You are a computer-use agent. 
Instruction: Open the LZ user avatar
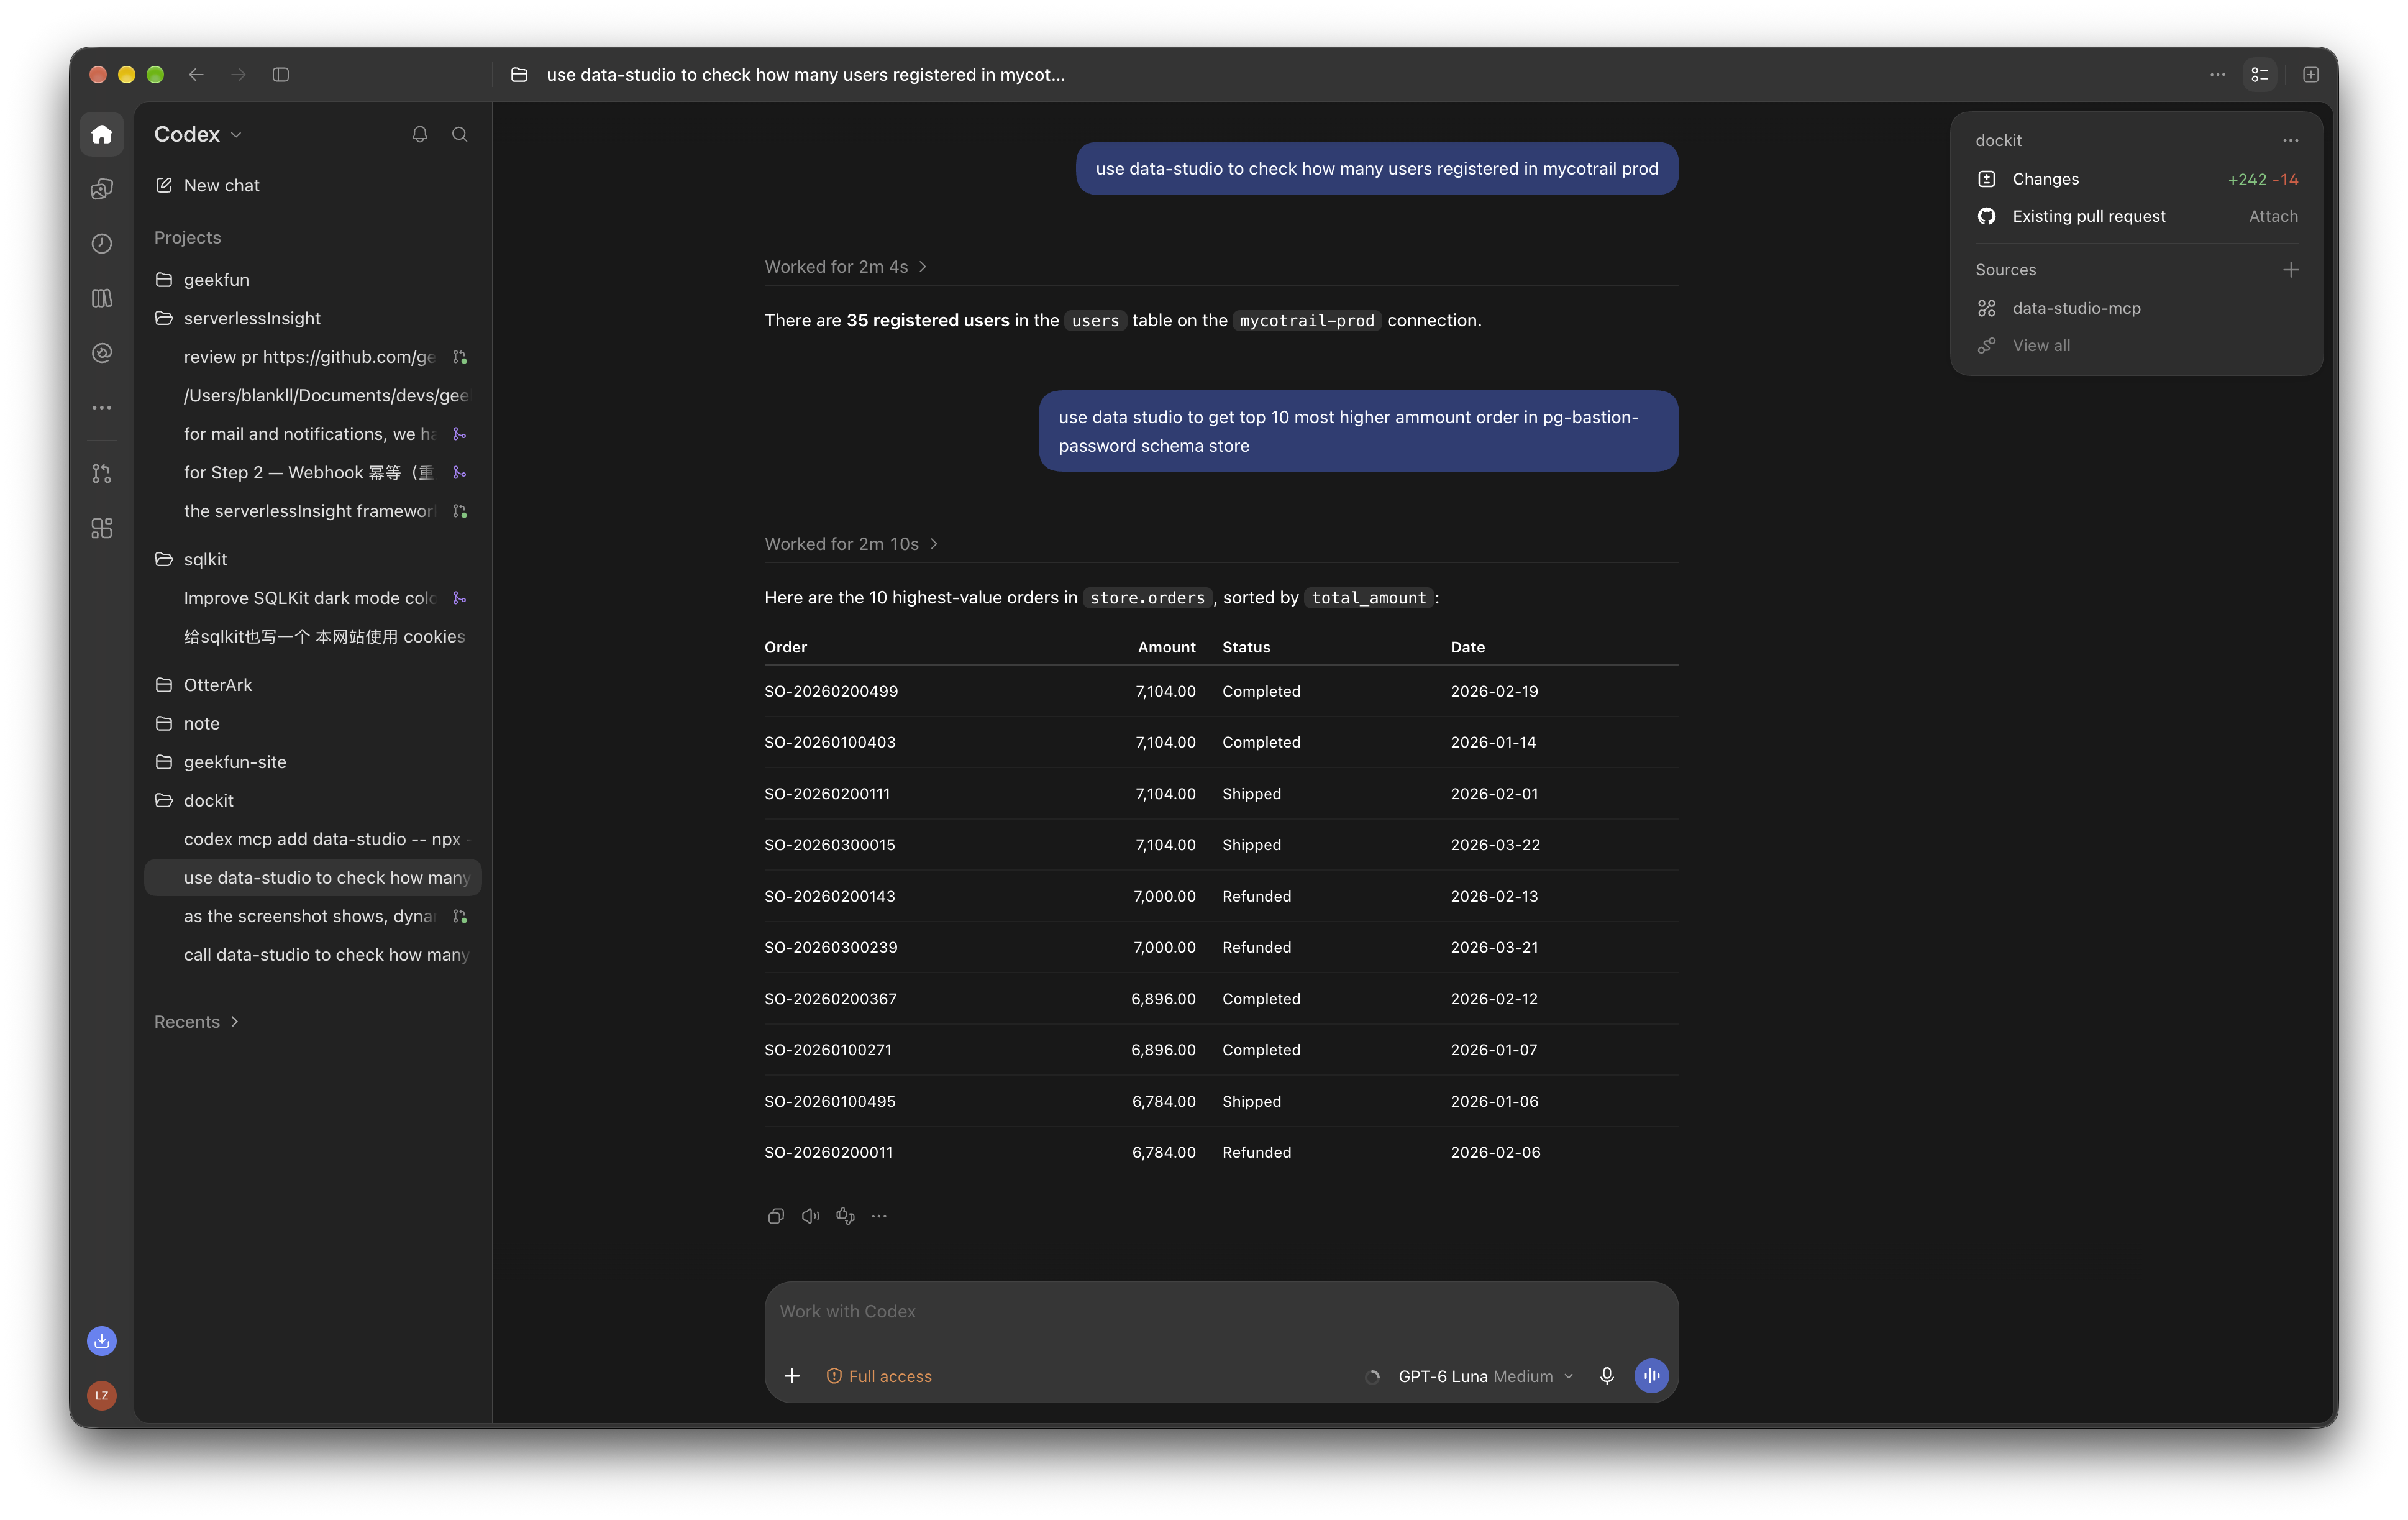coord(102,1395)
